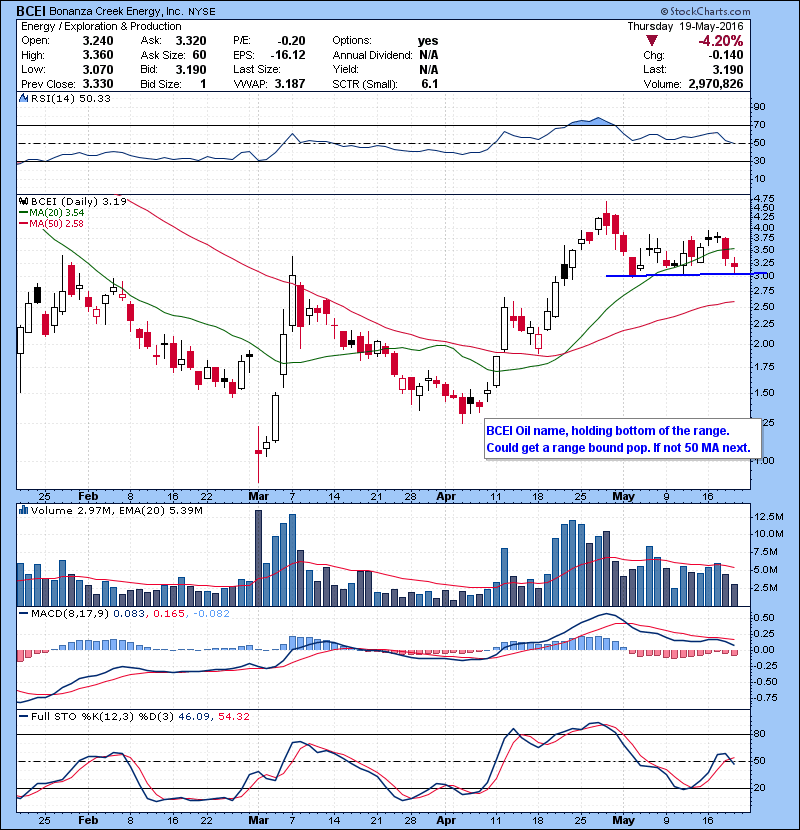Click the Open value 3.240
Image resolution: width=800 pixels, height=830 pixels.
tap(98, 41)
